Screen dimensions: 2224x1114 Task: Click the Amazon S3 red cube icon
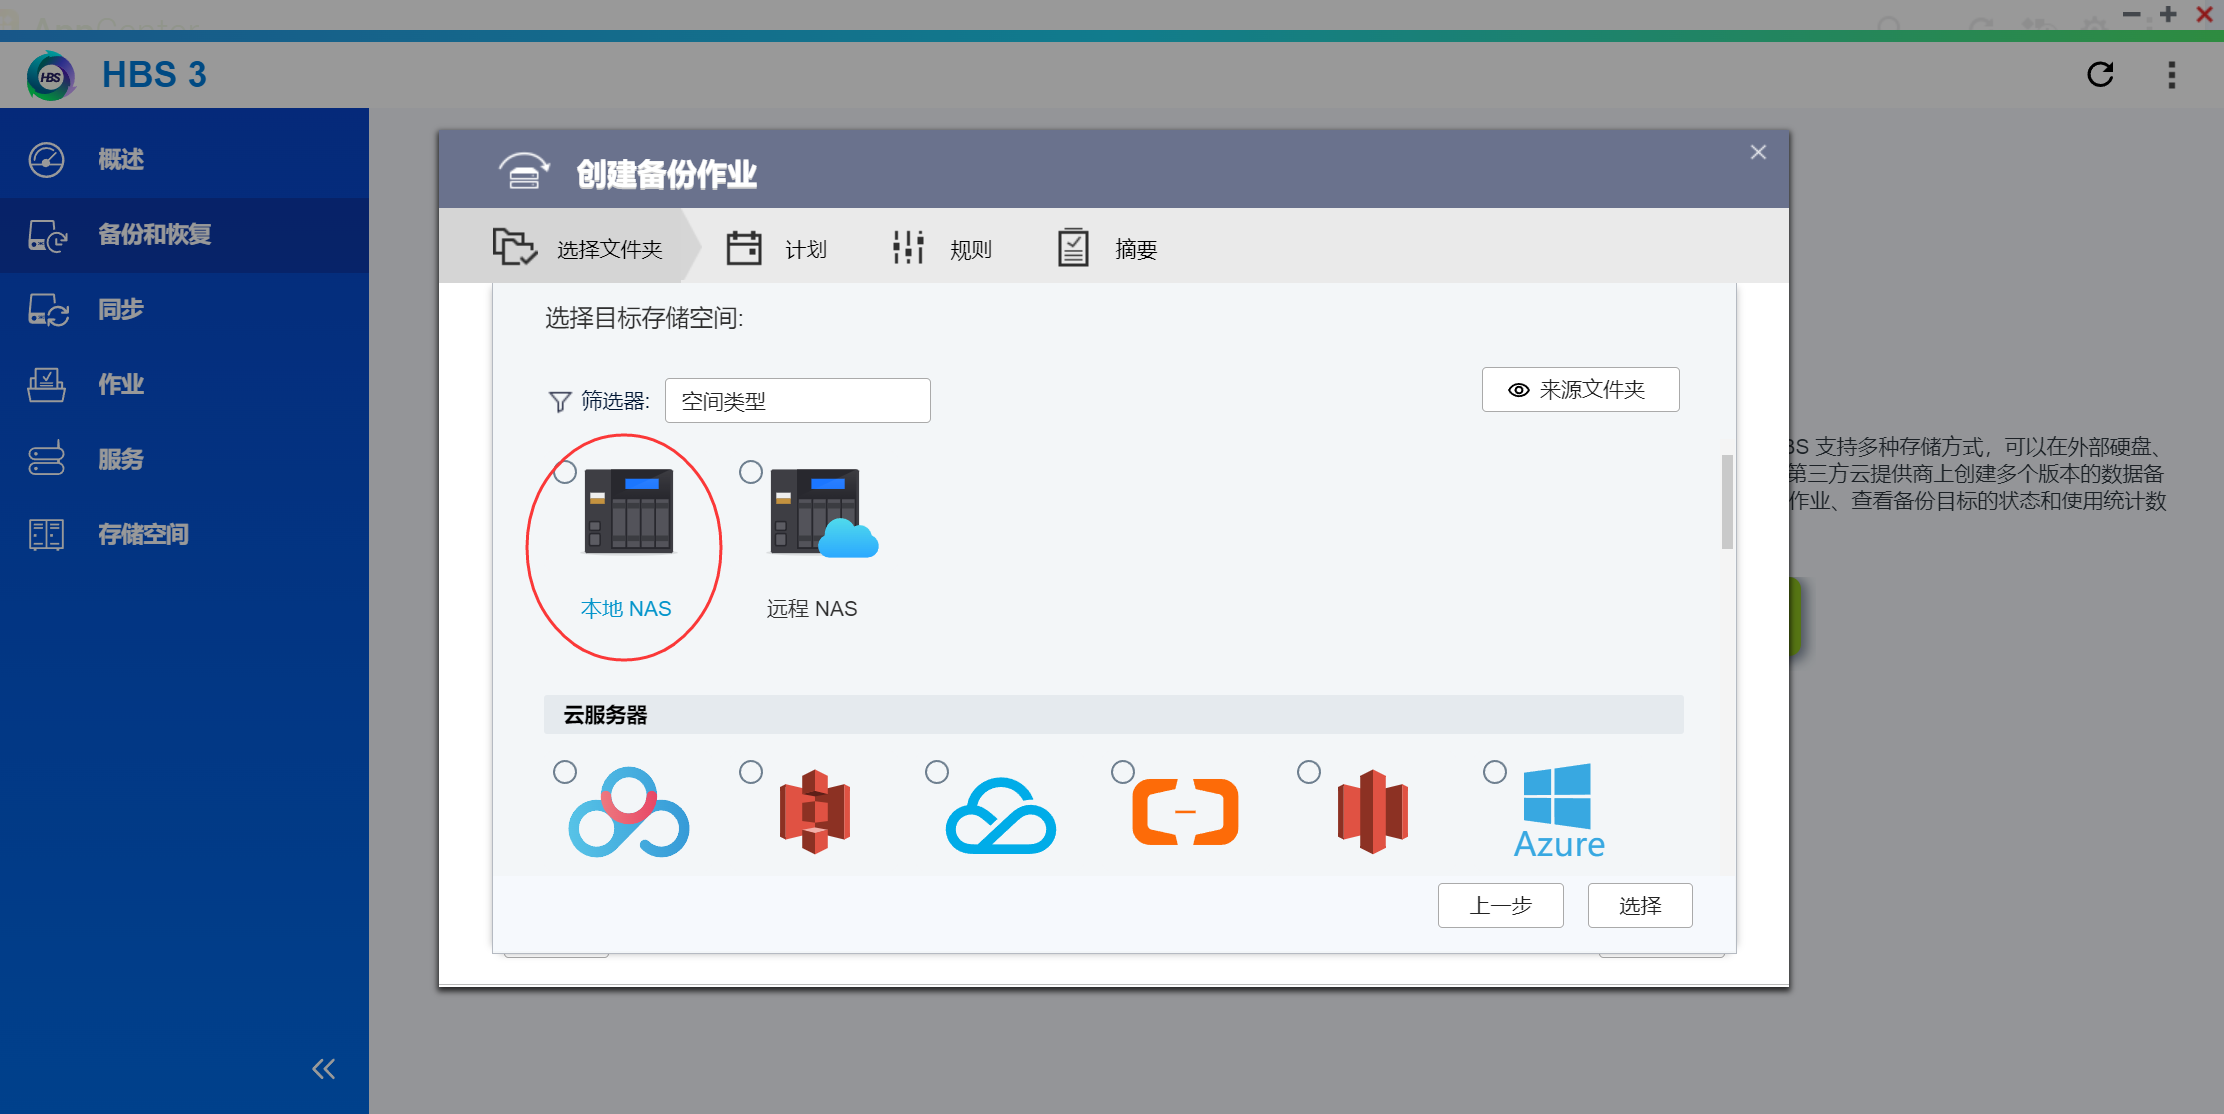pyautogui.click(x=815, y=811)
